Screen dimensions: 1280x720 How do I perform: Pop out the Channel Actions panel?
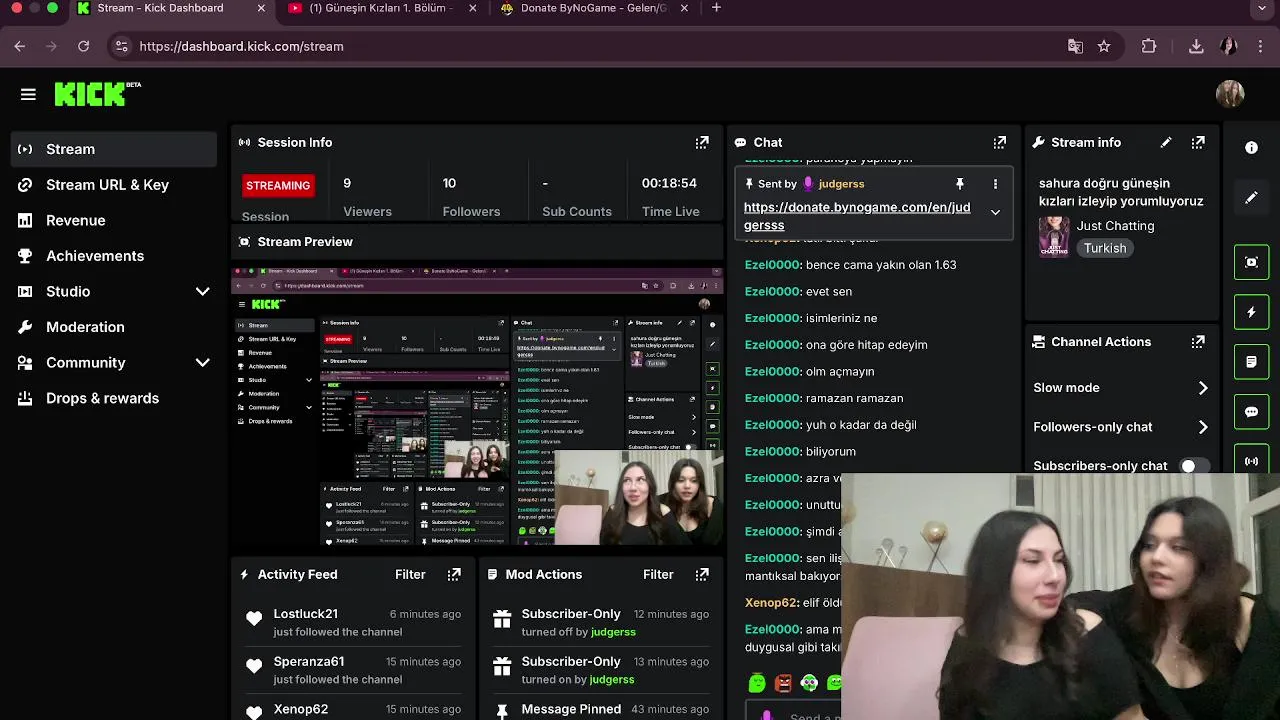pos(1198,342)
